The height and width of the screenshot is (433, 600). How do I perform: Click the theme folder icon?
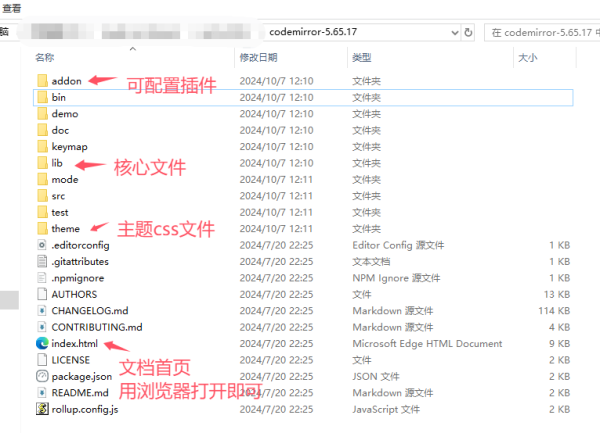(x=42, y=228)
